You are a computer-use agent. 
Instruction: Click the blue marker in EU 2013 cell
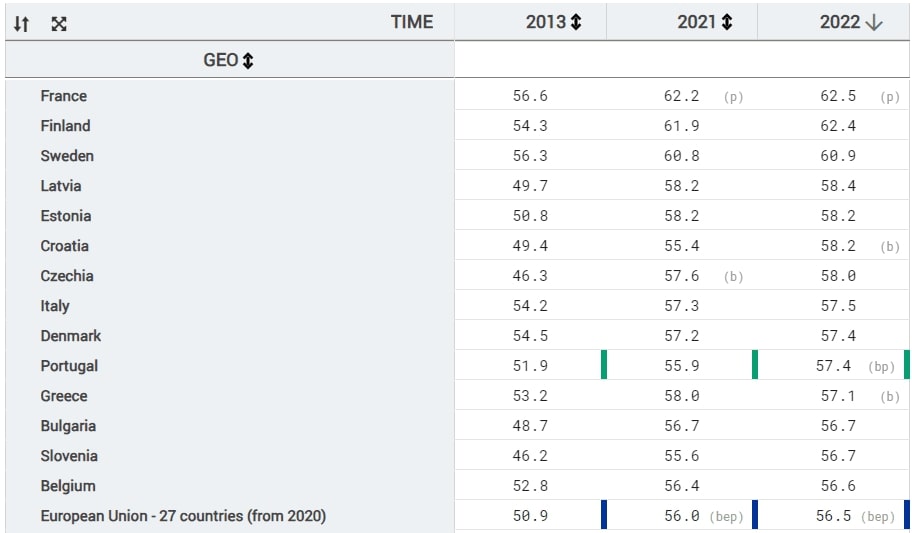coord(604,514)
